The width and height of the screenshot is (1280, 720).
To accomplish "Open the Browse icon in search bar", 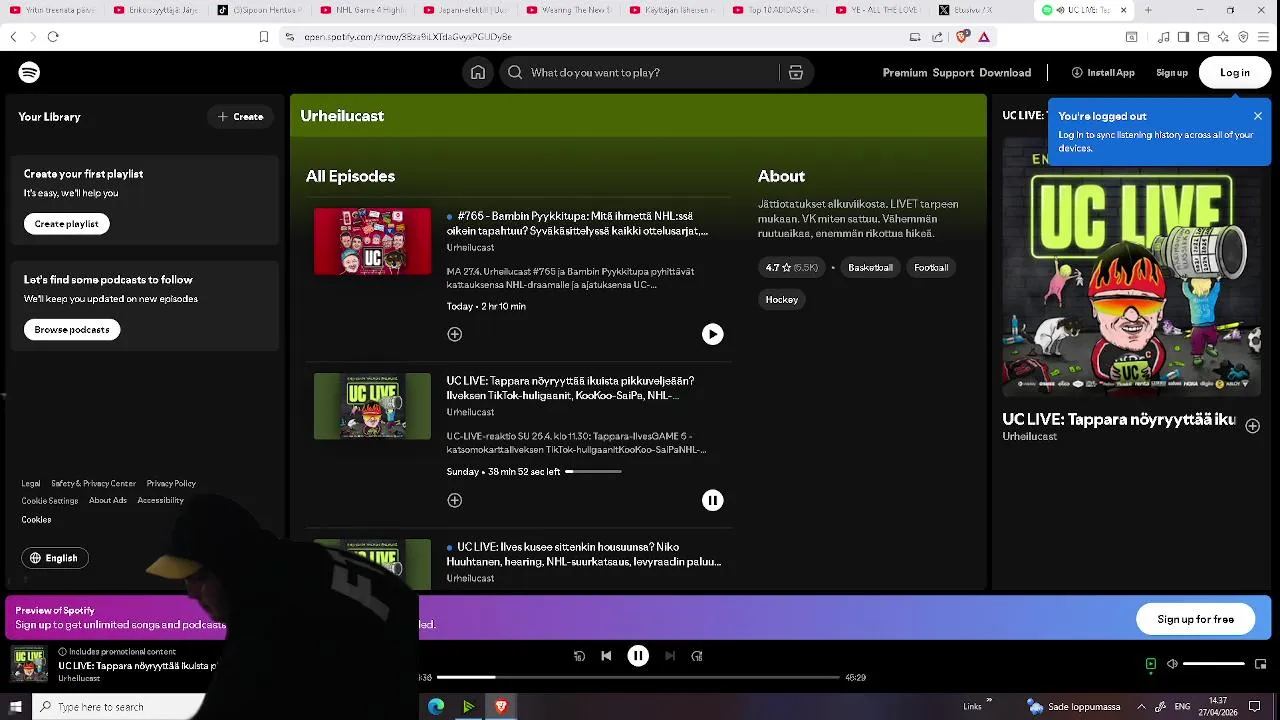I will (796, 73).
